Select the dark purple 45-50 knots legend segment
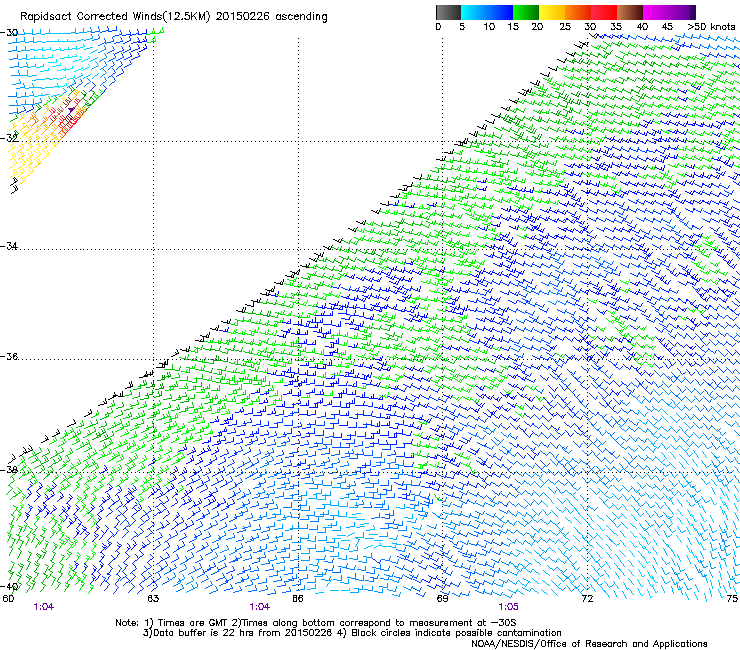 [x=682, y=12]
